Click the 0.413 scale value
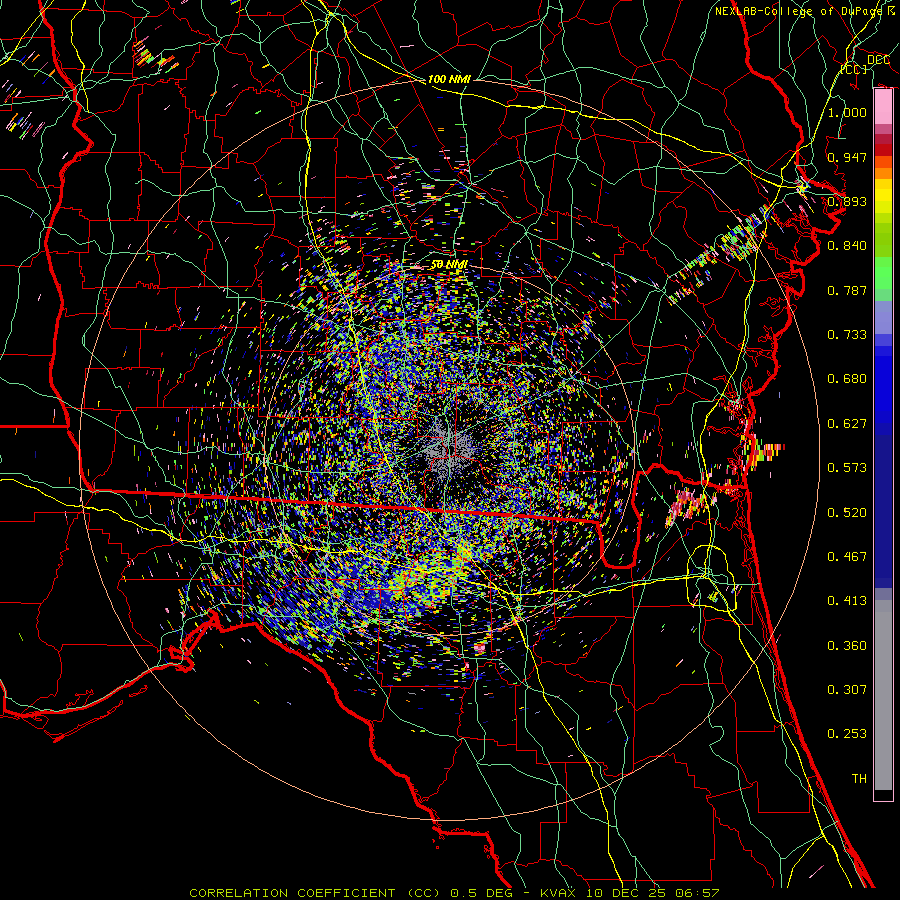Image resolution: width=900 pixels, height=900 pixels. 847,601
